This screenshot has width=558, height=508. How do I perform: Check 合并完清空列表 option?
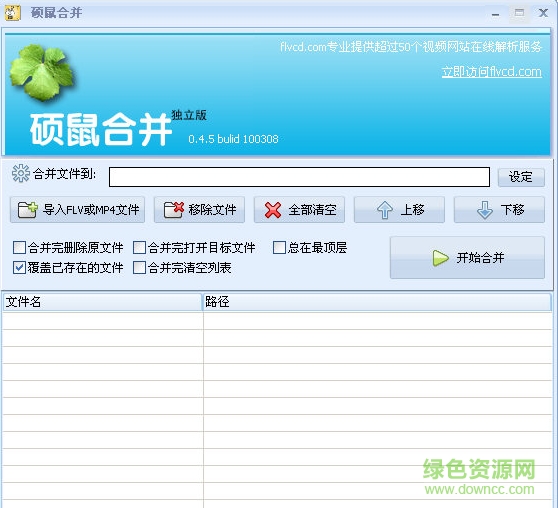tap(140, 268)
